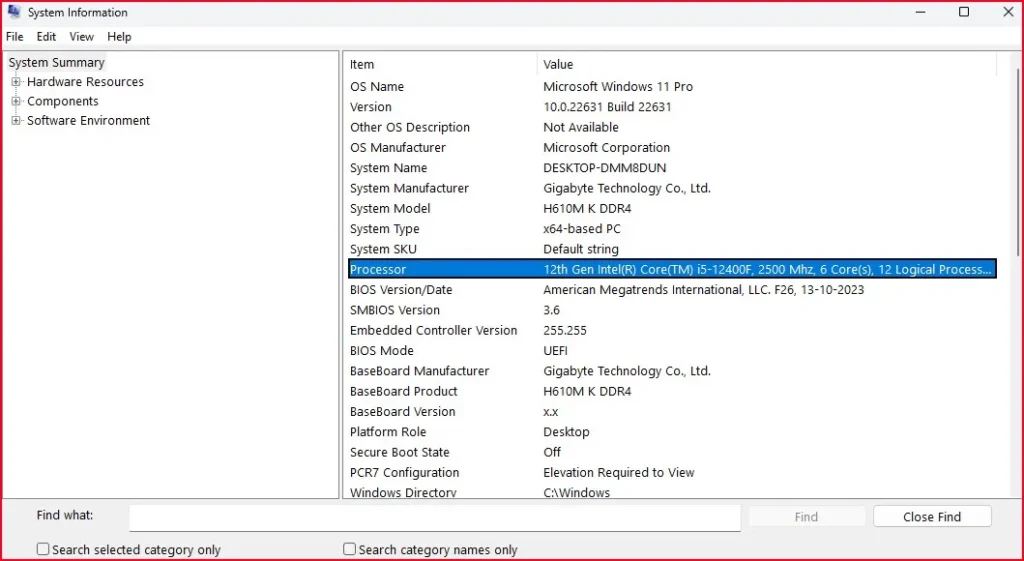
Task: Click the value Default string
Action: click(581, 249)
